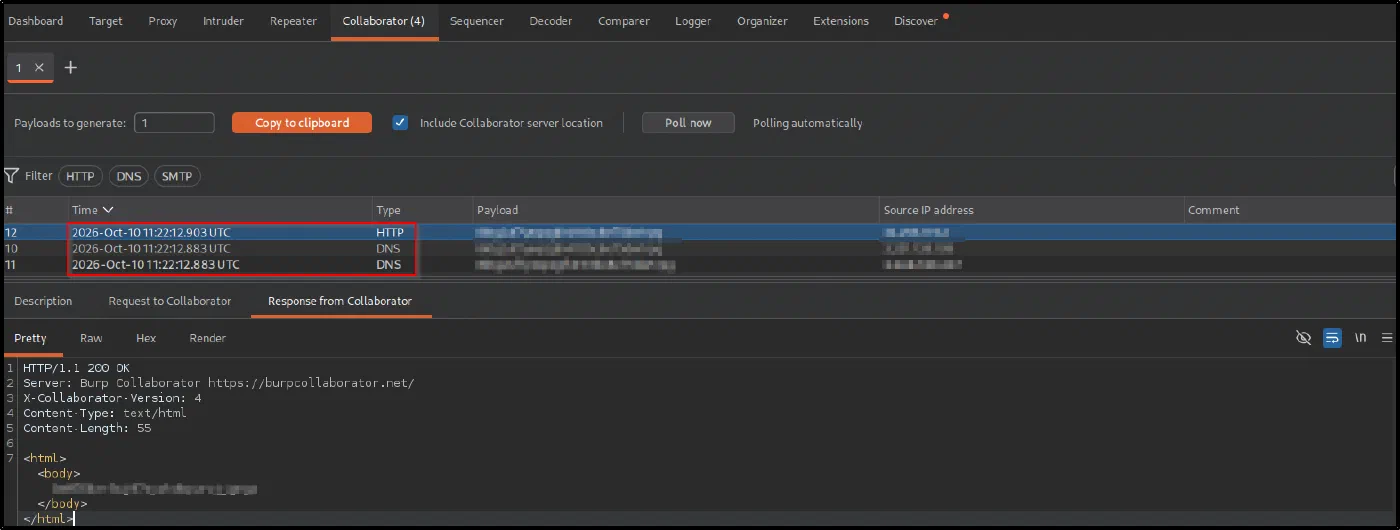The width and height of the screenshot is (1400, 530).
Task: Sort by the Payload column header
Action: coord(676,210)
